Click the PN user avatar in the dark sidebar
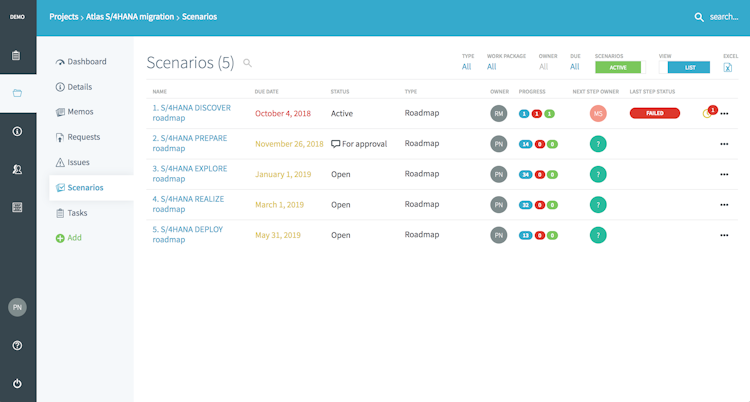This screenshot has width=750, height=402. pos(17,307)
